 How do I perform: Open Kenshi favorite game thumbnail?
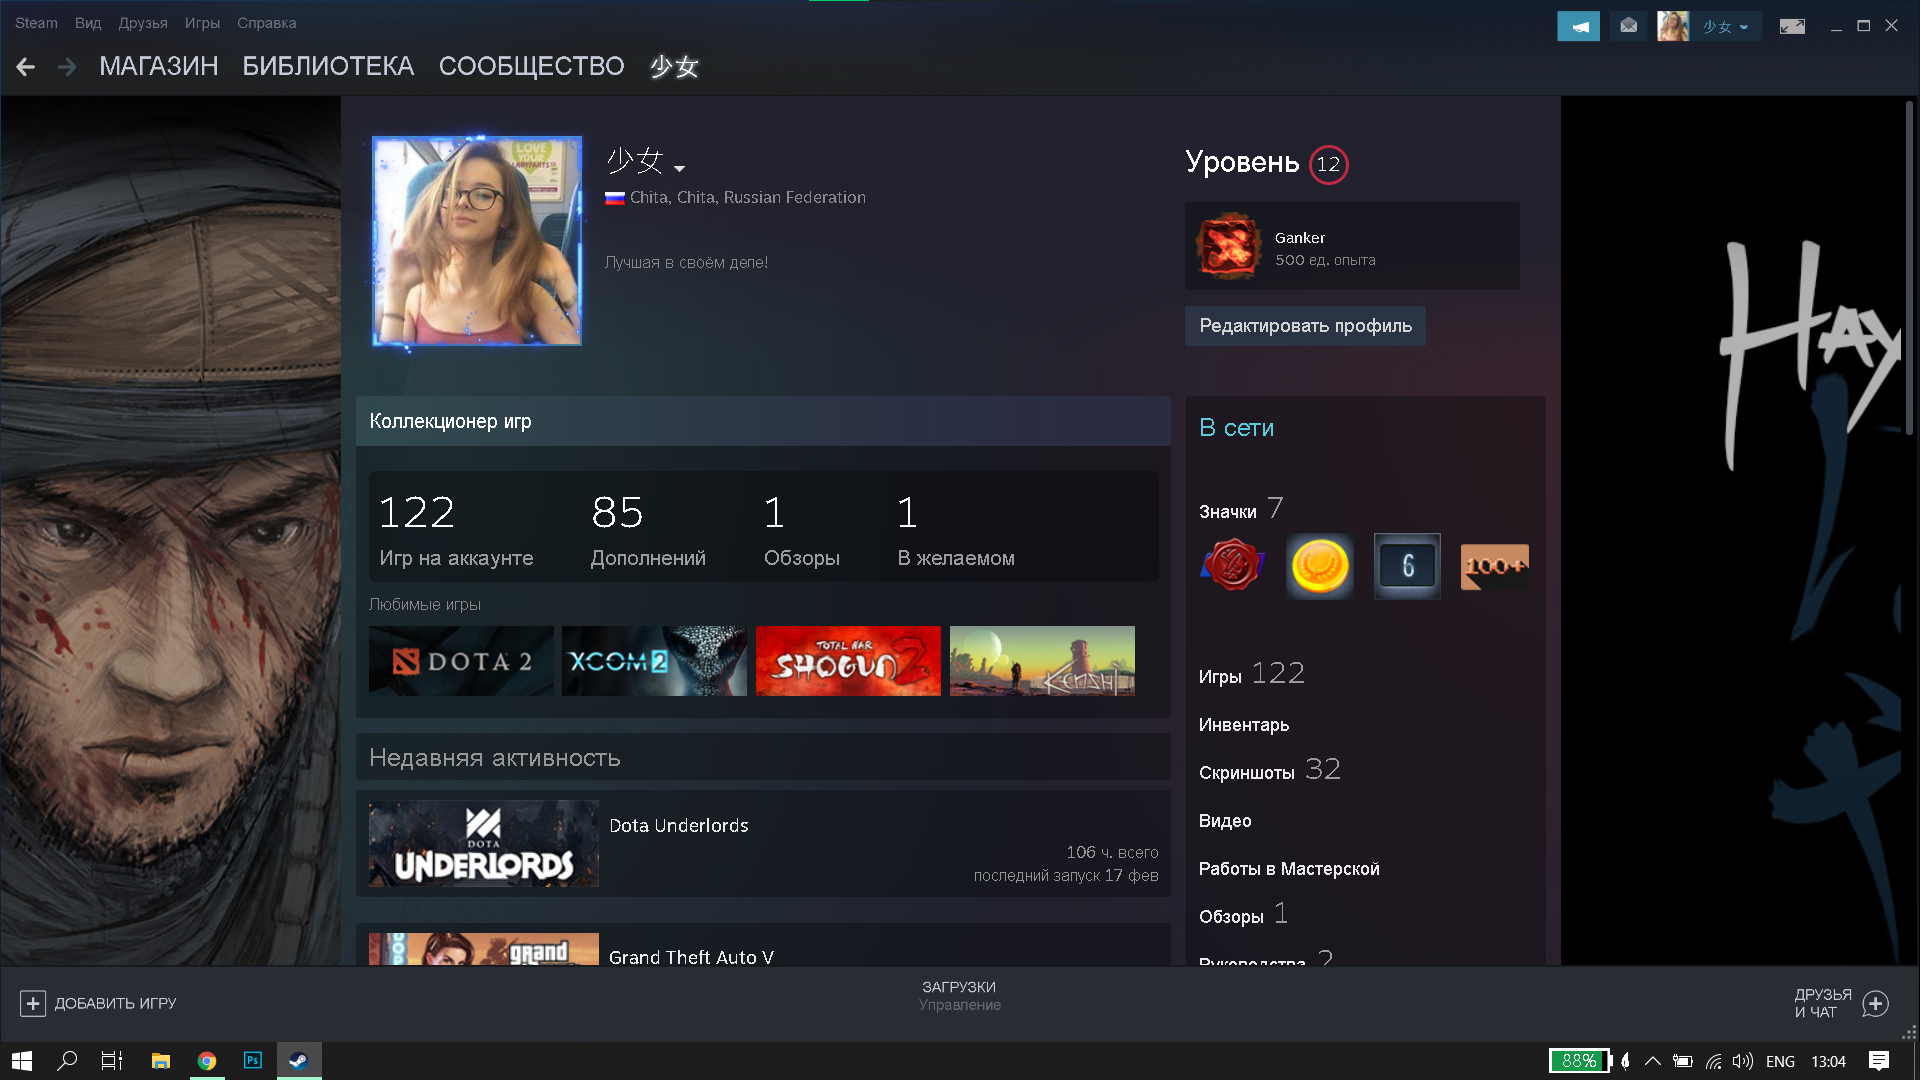tap(1042, 661)
